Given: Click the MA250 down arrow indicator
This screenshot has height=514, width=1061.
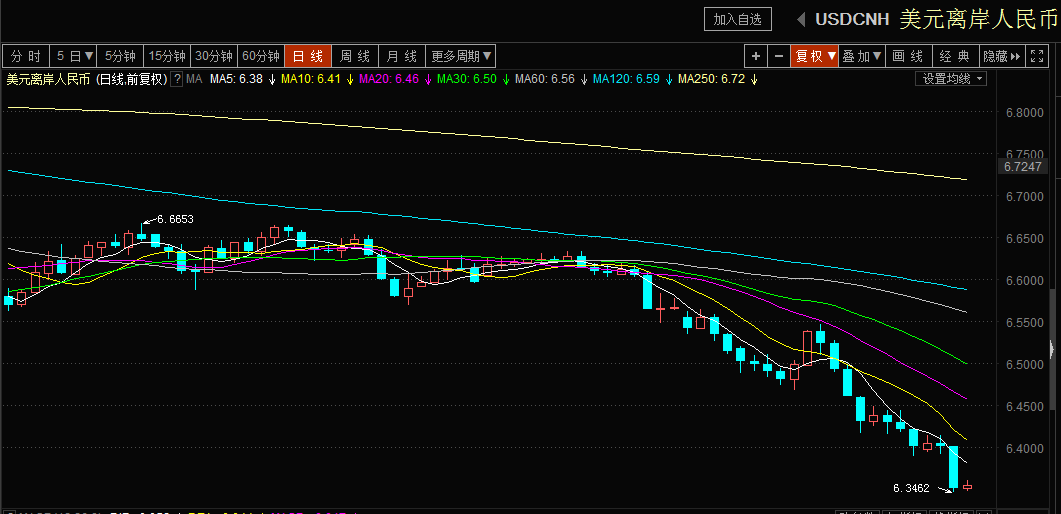Looking at the screenshot, I should (x=753, y=79).
